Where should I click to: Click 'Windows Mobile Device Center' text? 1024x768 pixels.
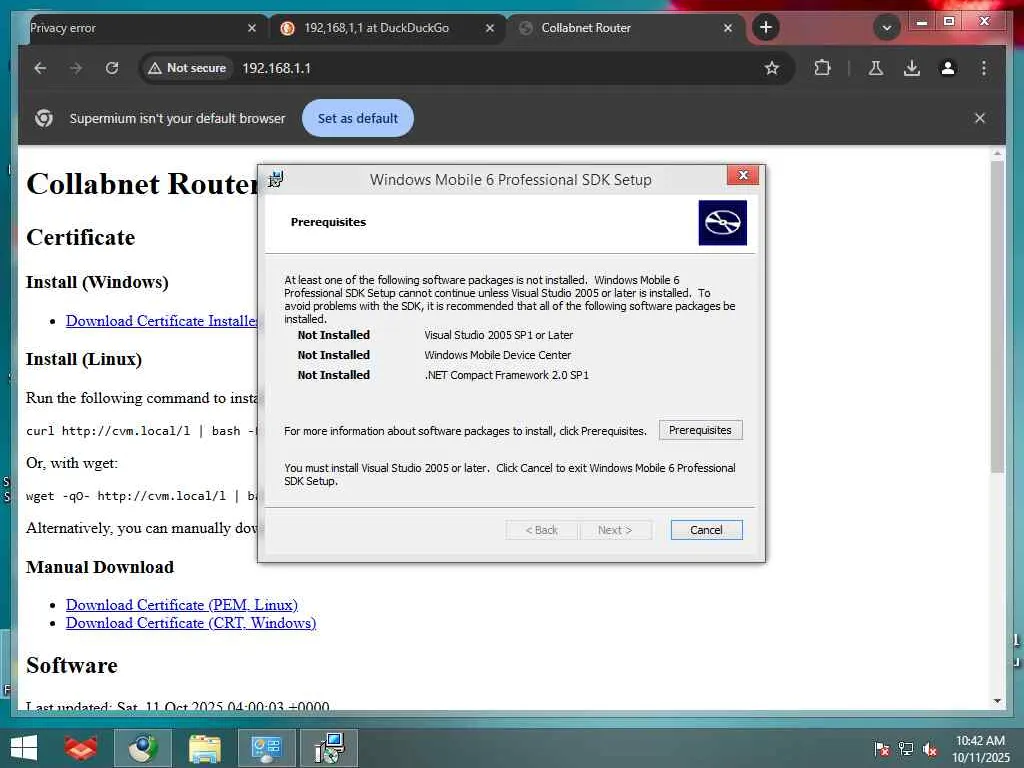click(498, 355)
